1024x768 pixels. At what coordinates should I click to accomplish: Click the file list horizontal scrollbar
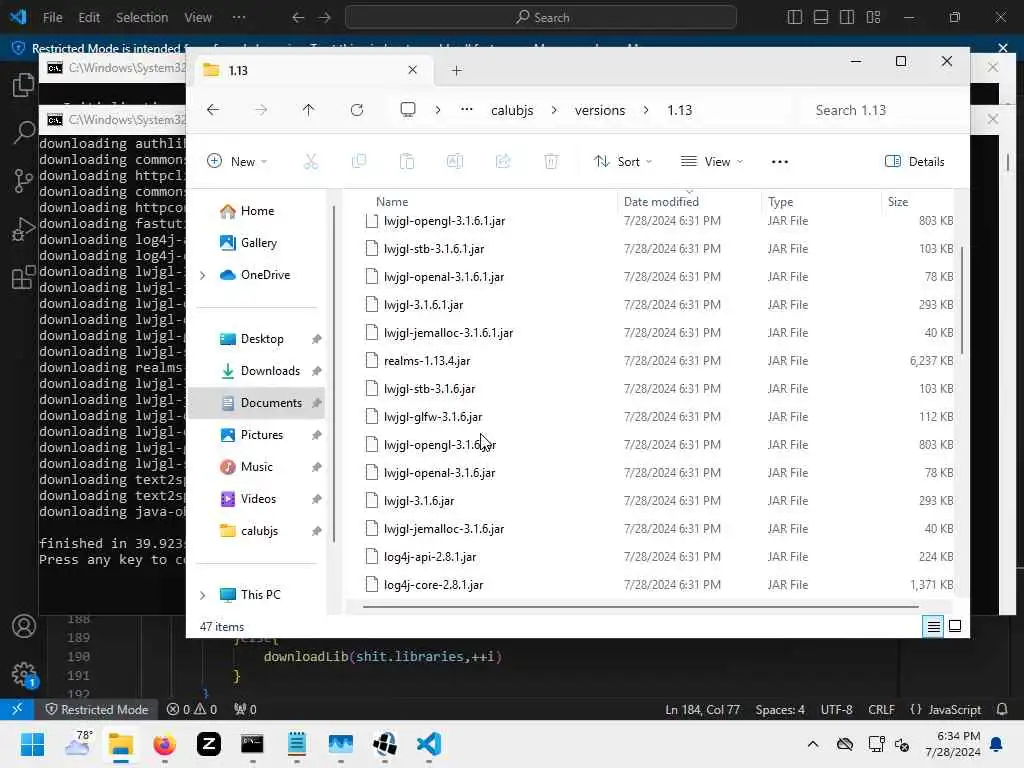click(x=641, y=606)
